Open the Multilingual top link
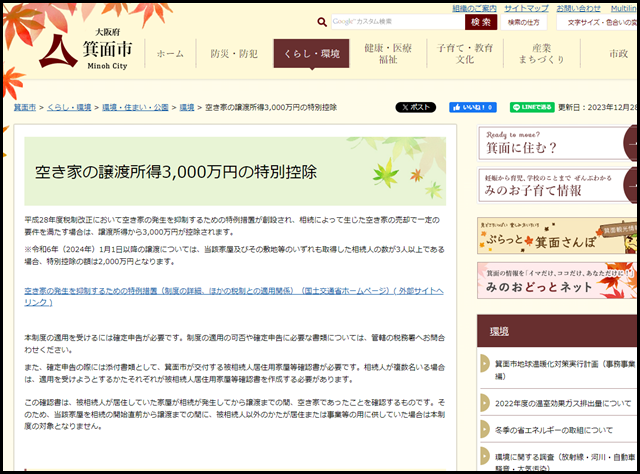Viewport: 640px width, 474px height. click(x=624, y=8)
